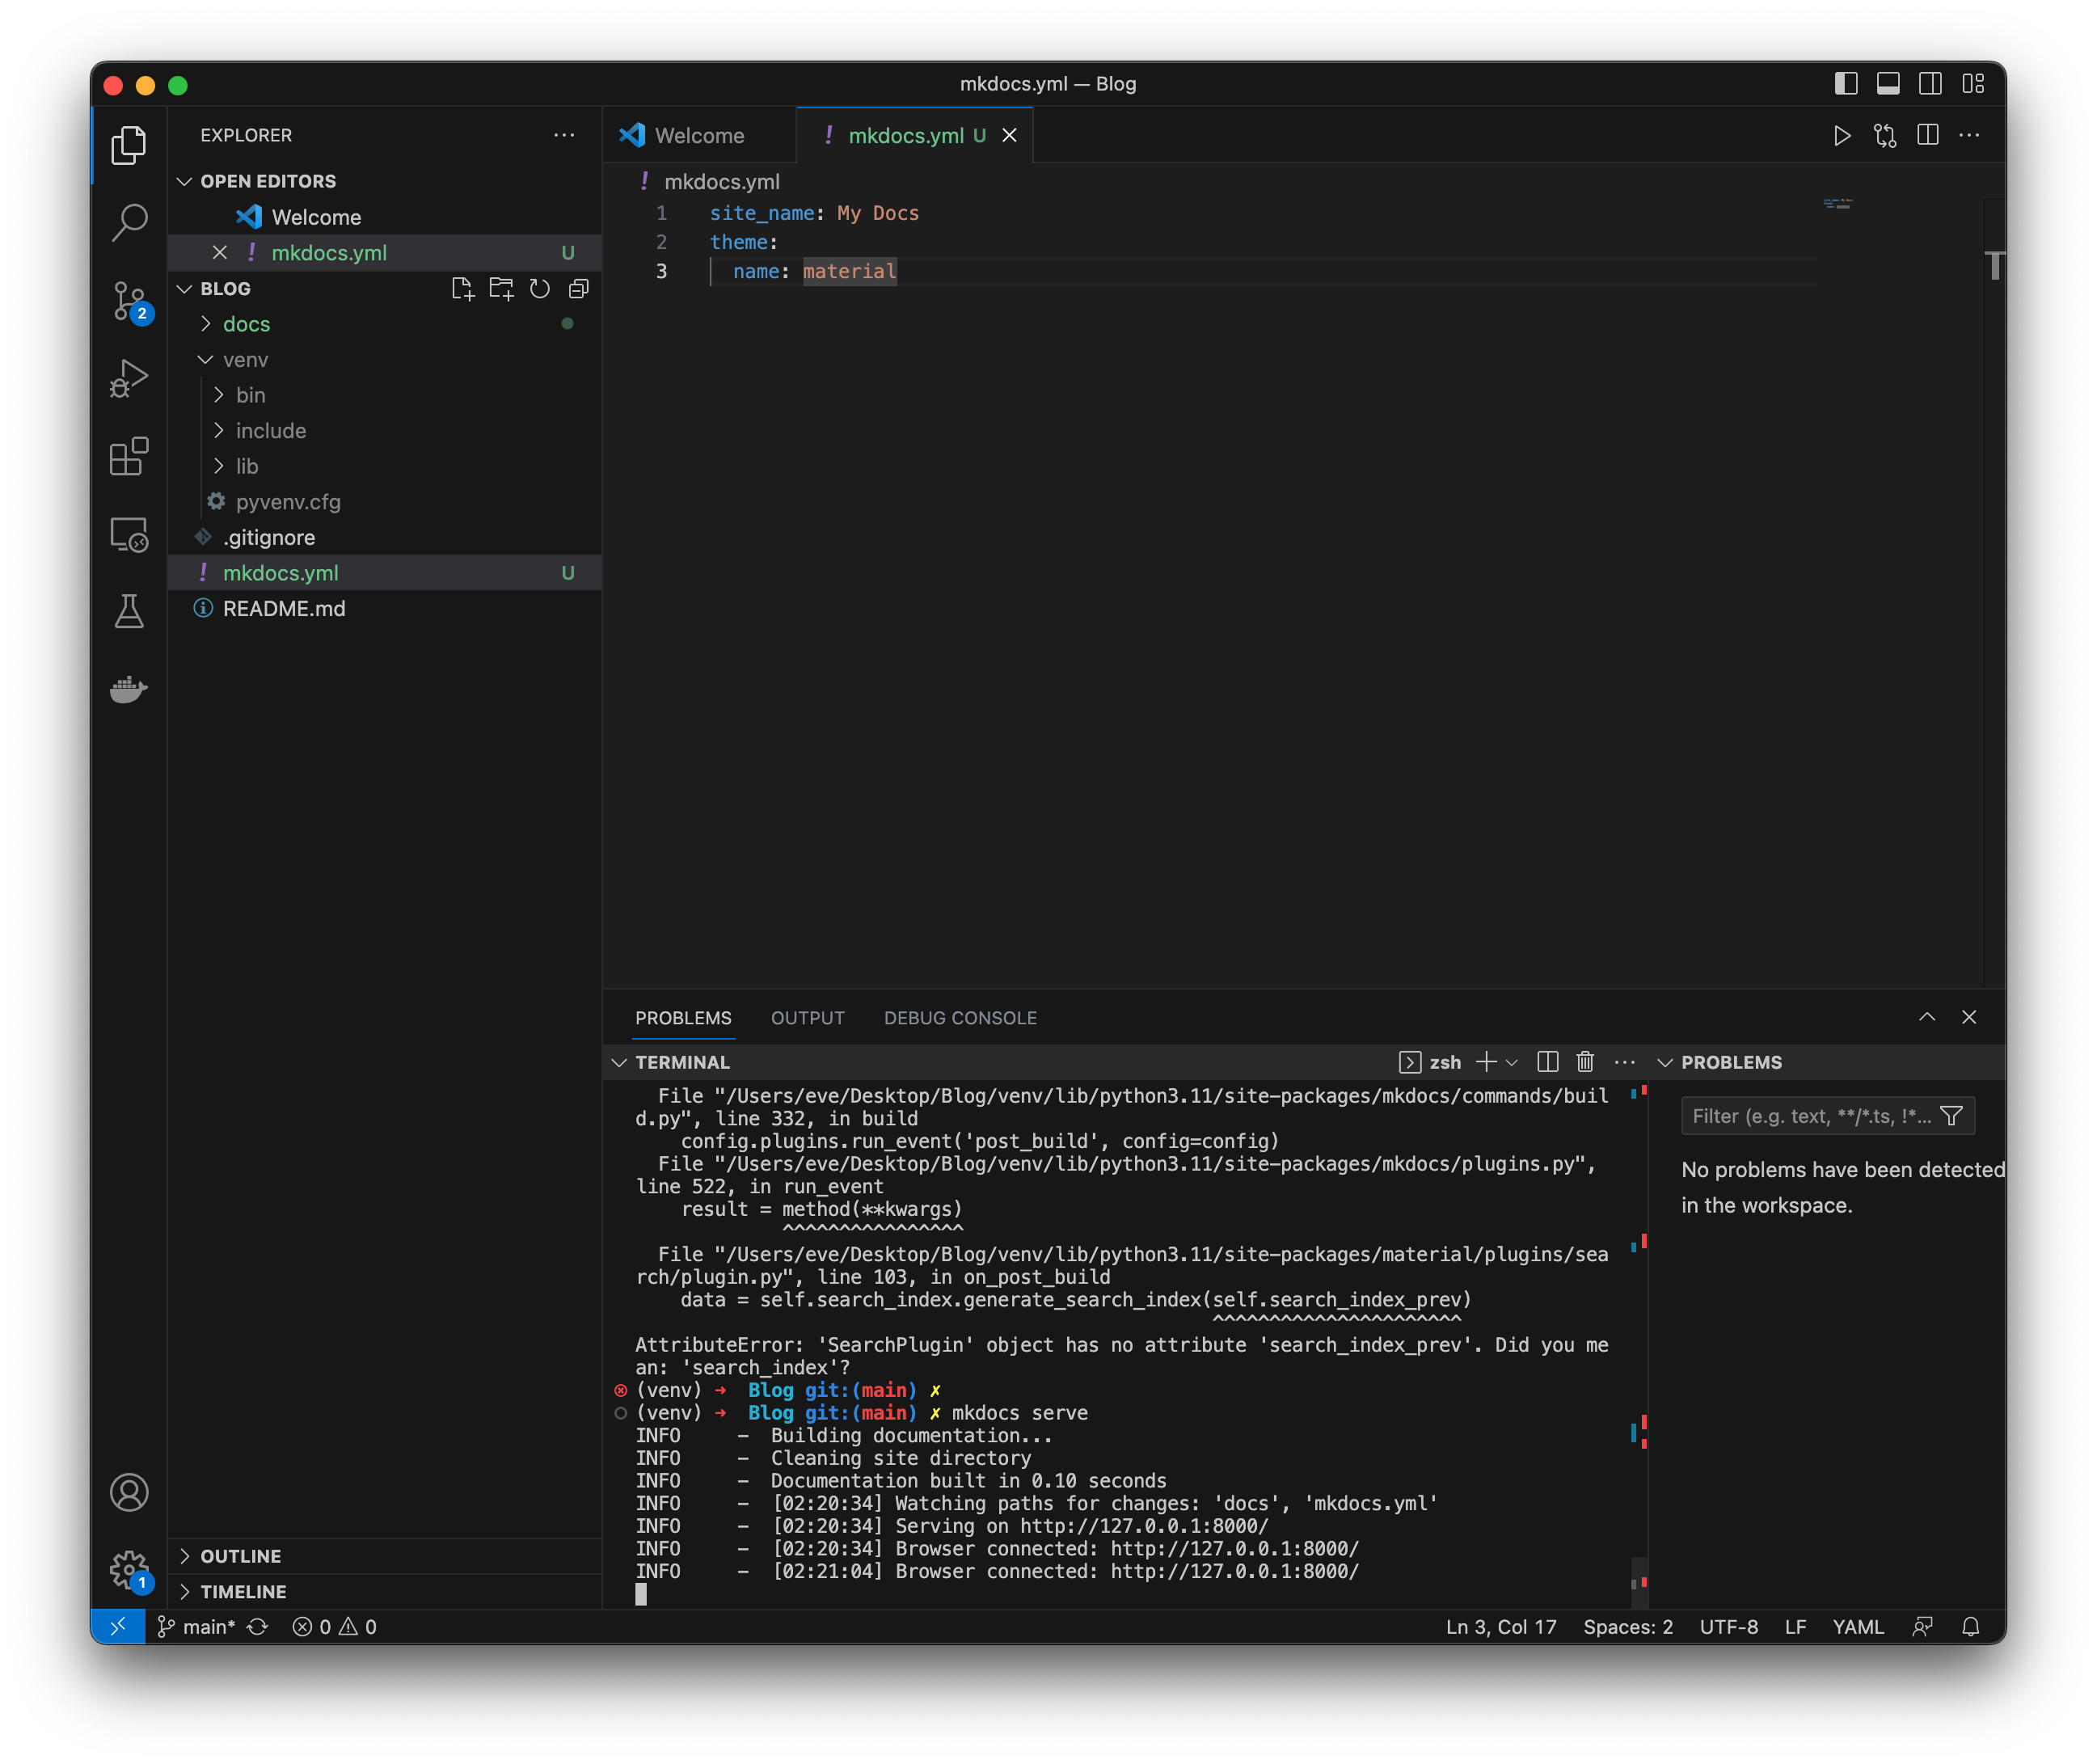Create a new file in BLOG folder
This screenshot has width=2097, height=1764.
point(462,289)
